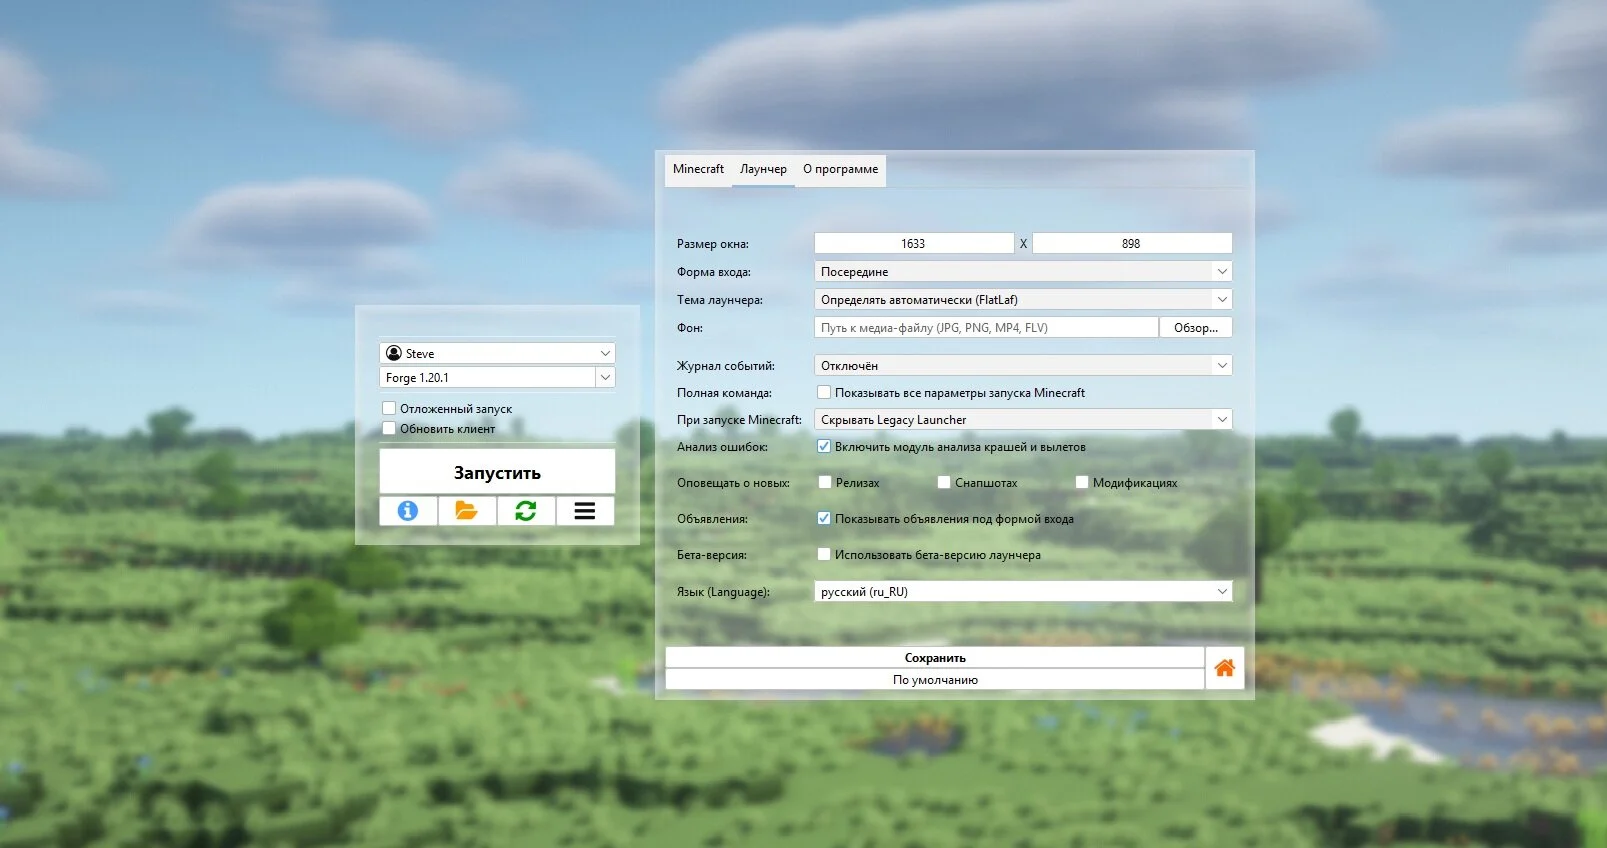
Task: Toggle the Обновить клиент checkbox
Action: coord(389,428)
